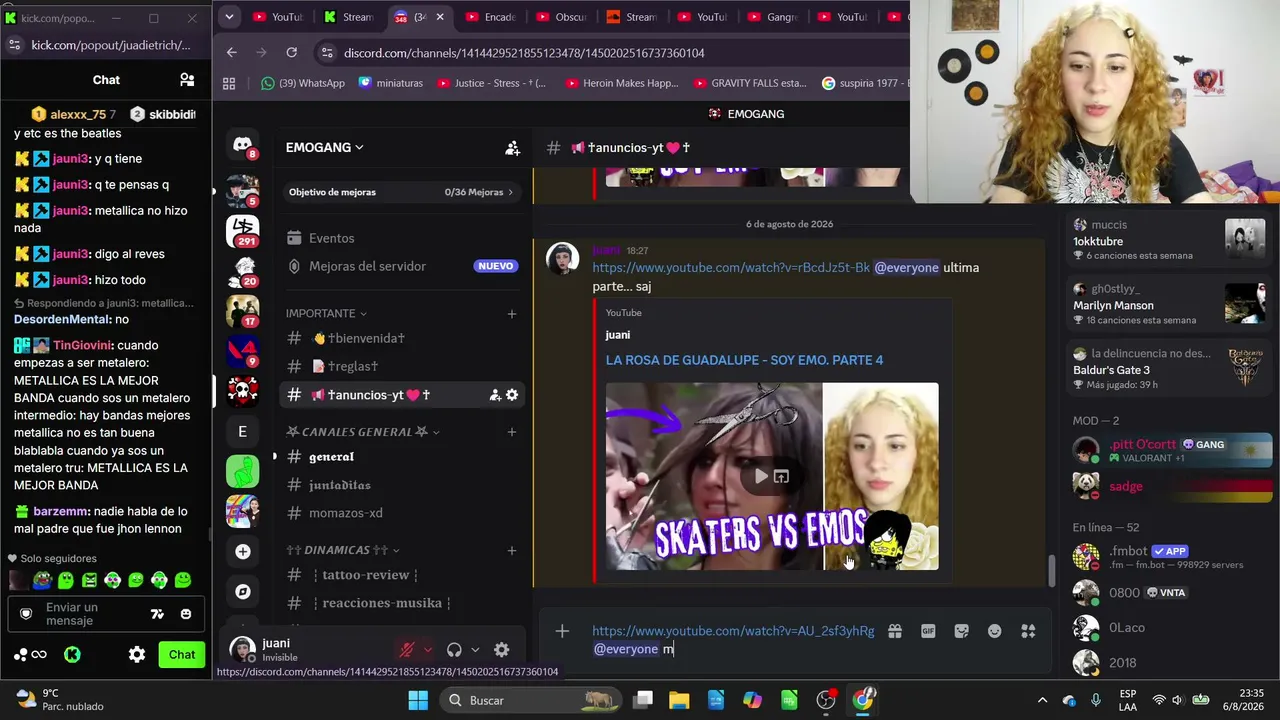Viewport: 1280px width, 720px height.
Task: Open the WhatsApp bookmark
Action: click(x=302, y=83)
